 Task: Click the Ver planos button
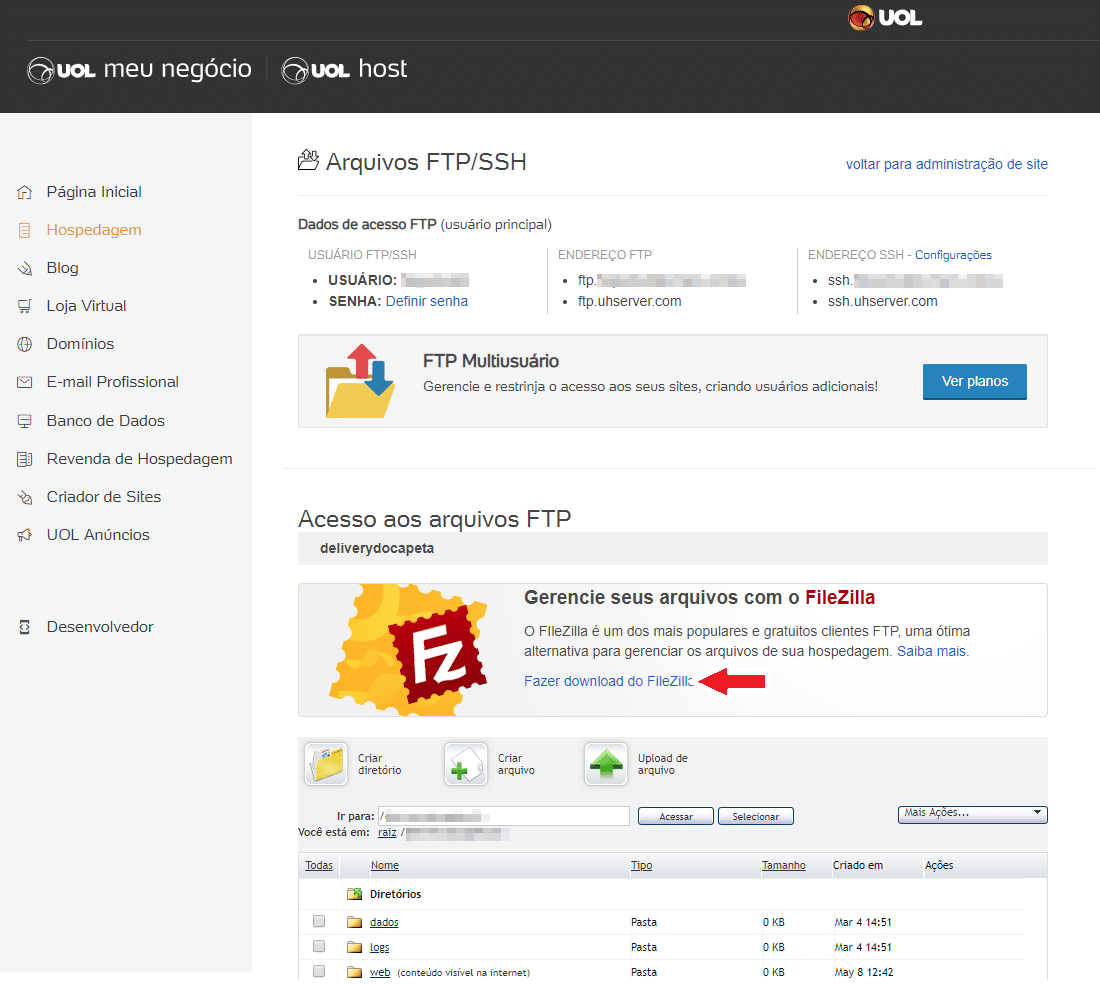tap(974, 382)
